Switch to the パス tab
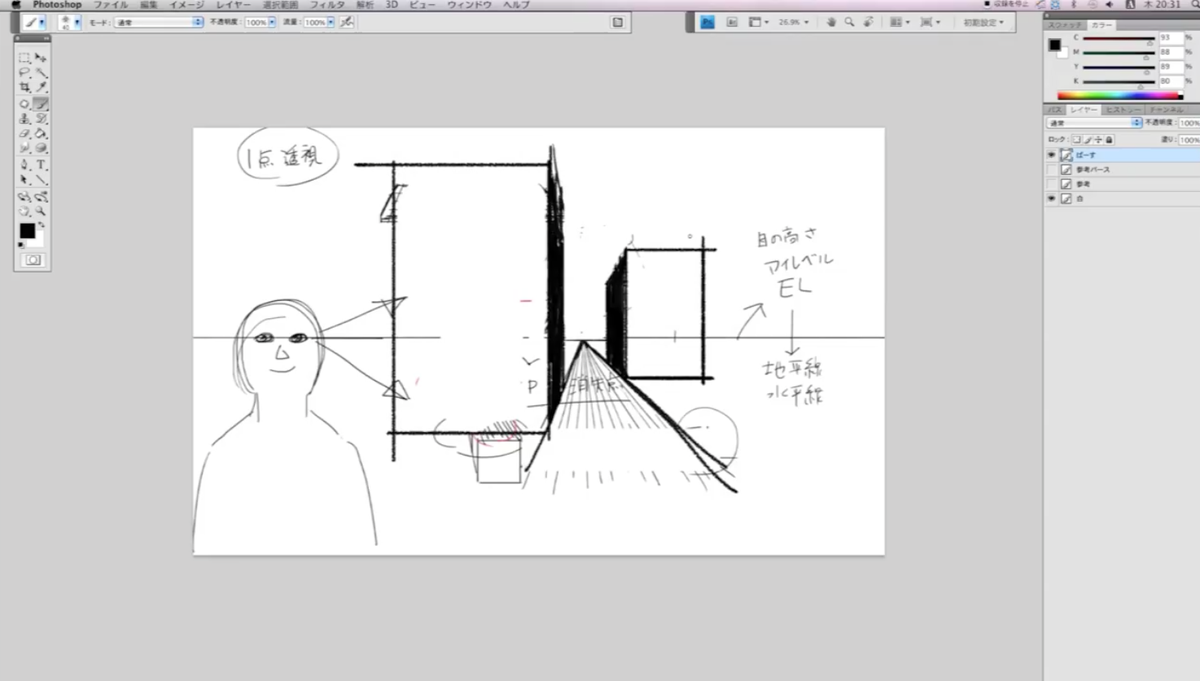Screen dimensions: 1200x681 (1054, 108)
